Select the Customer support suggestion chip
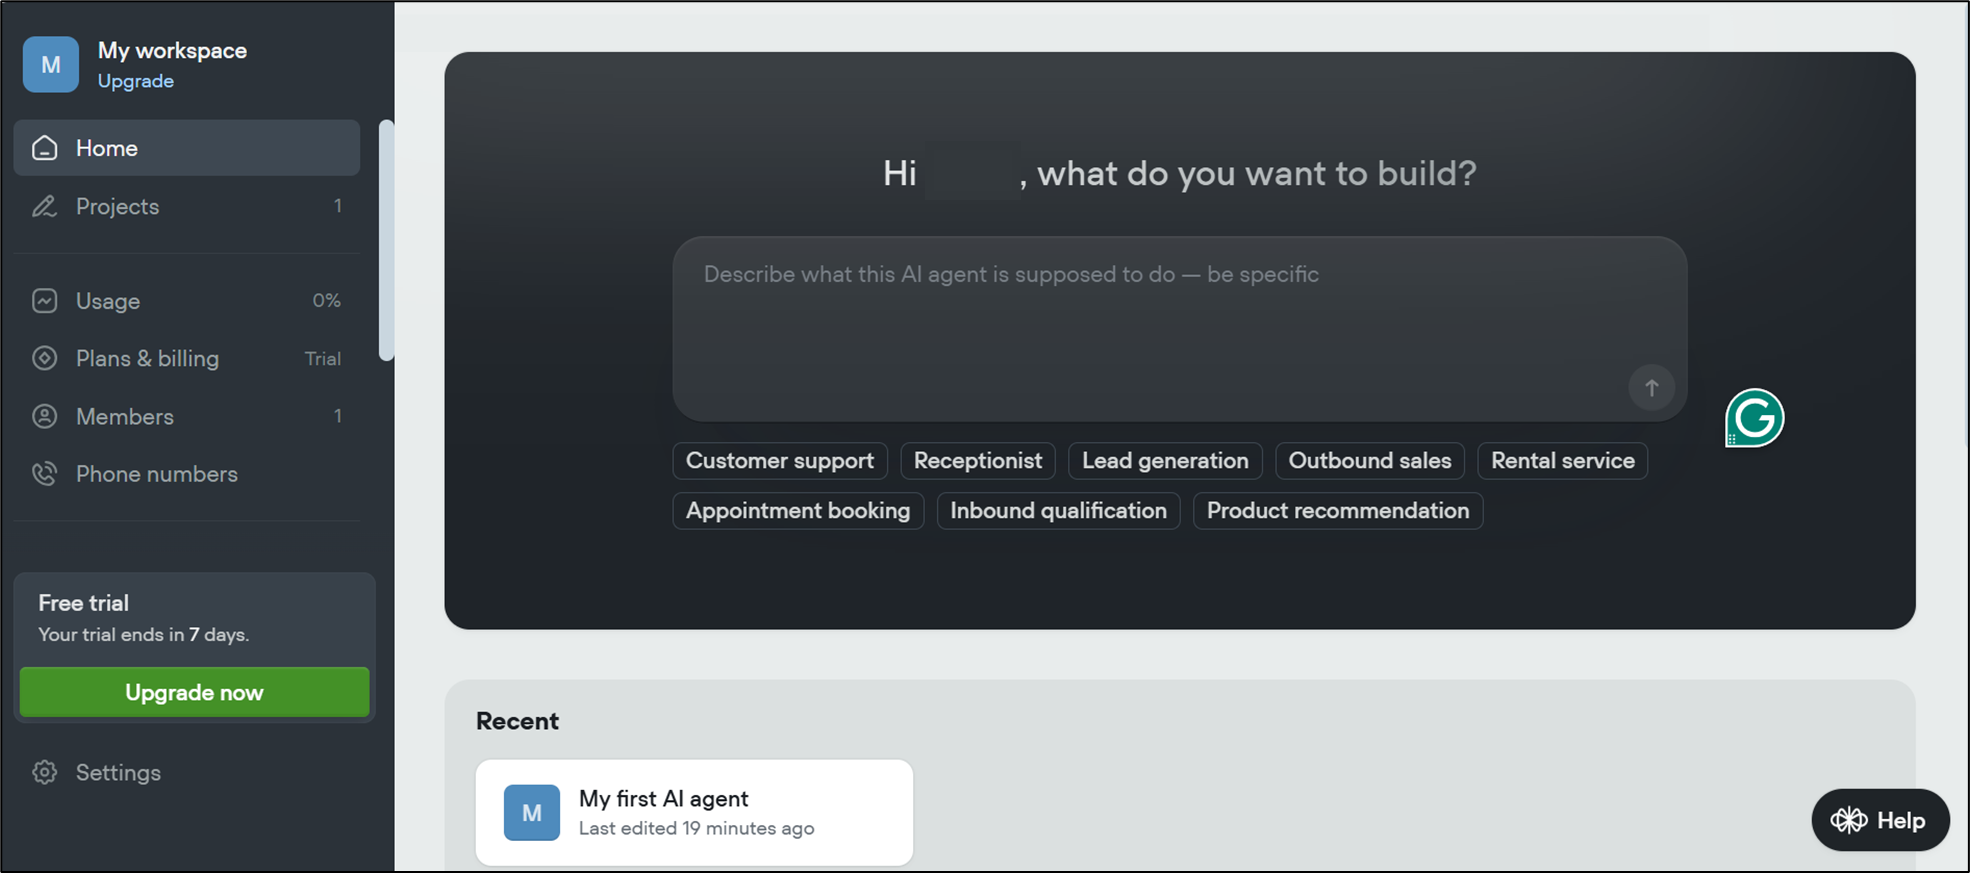Image resolution: width=1970 pixels, height=873 pixels. [779, 461]
